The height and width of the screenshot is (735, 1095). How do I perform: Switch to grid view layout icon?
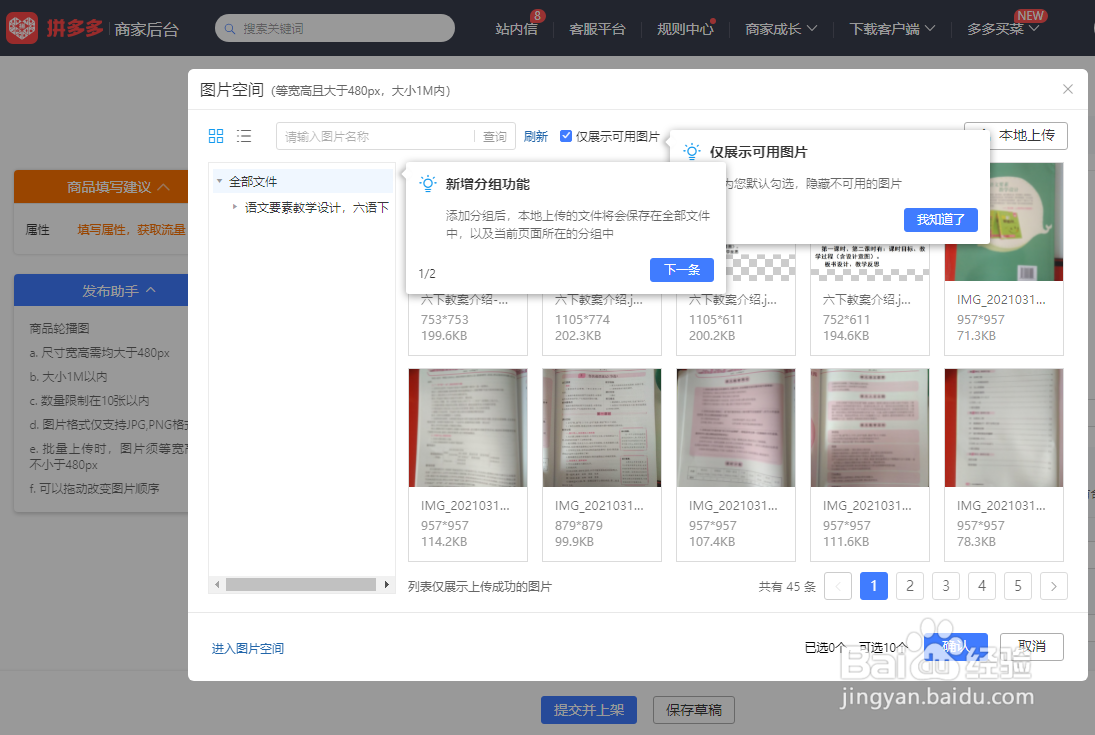click(x=216, y=135)
